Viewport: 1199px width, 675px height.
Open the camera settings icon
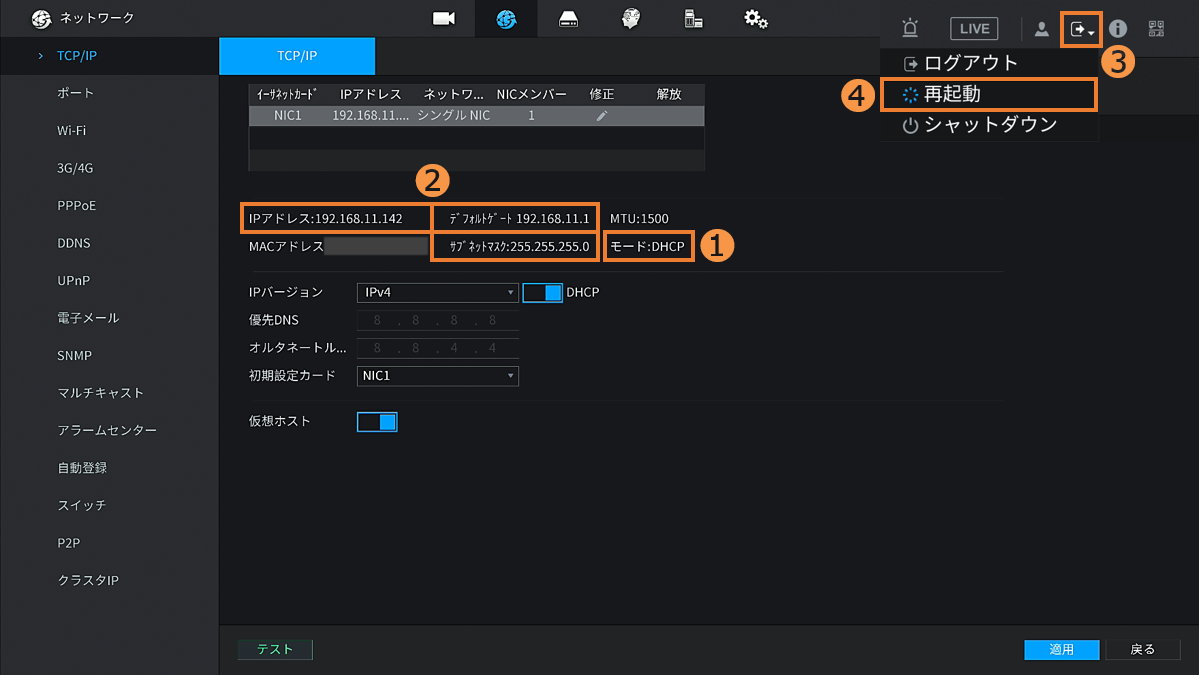coord(444,19)
